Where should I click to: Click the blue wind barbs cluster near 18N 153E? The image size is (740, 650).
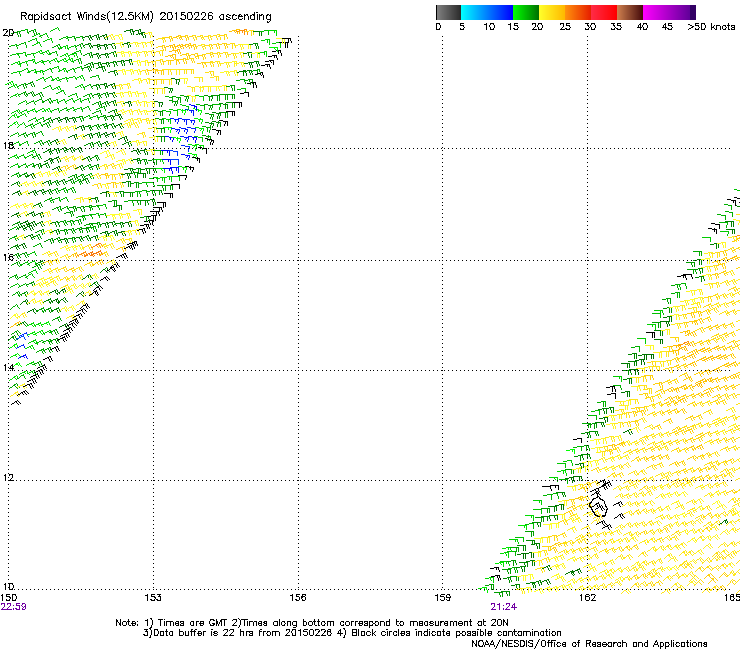179,139
